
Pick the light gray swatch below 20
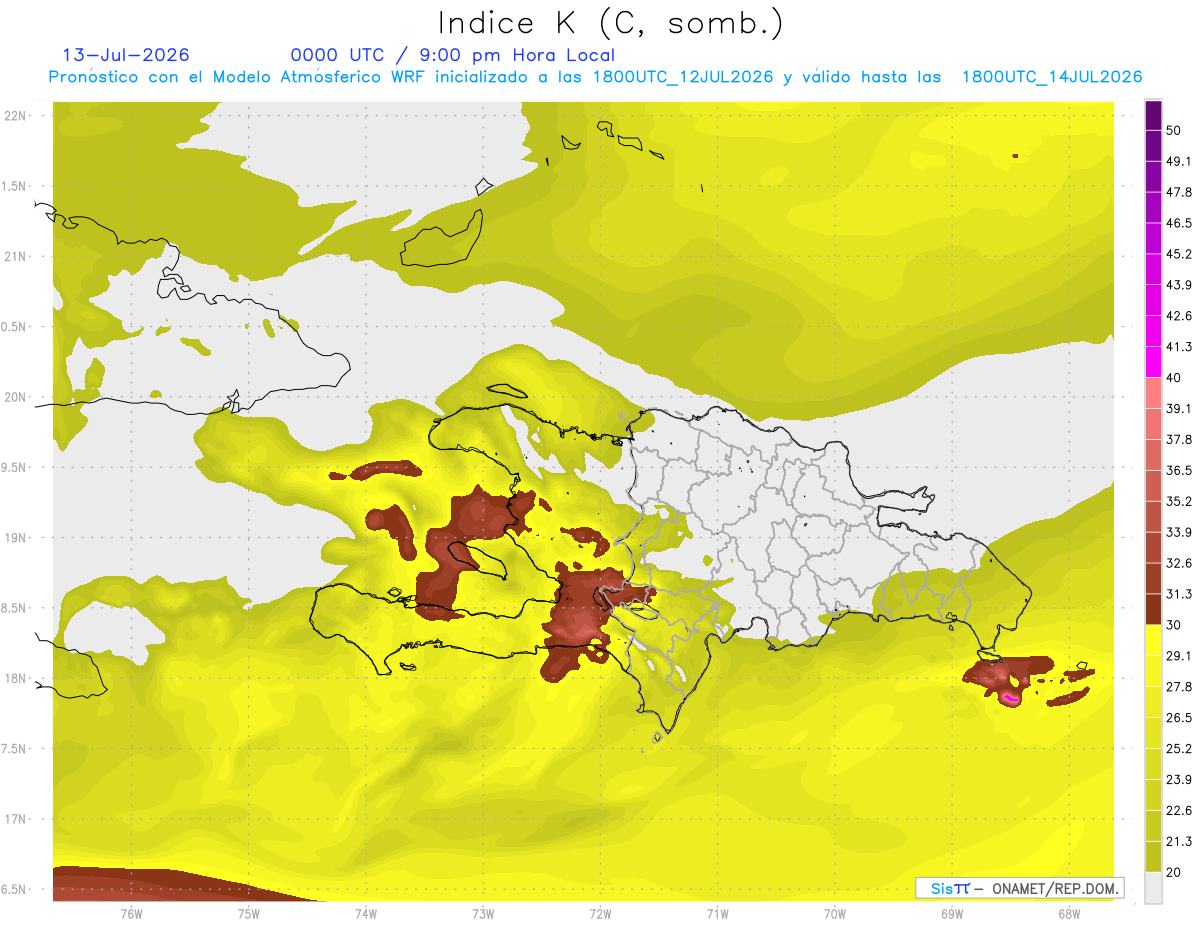tap(1153, 888)
